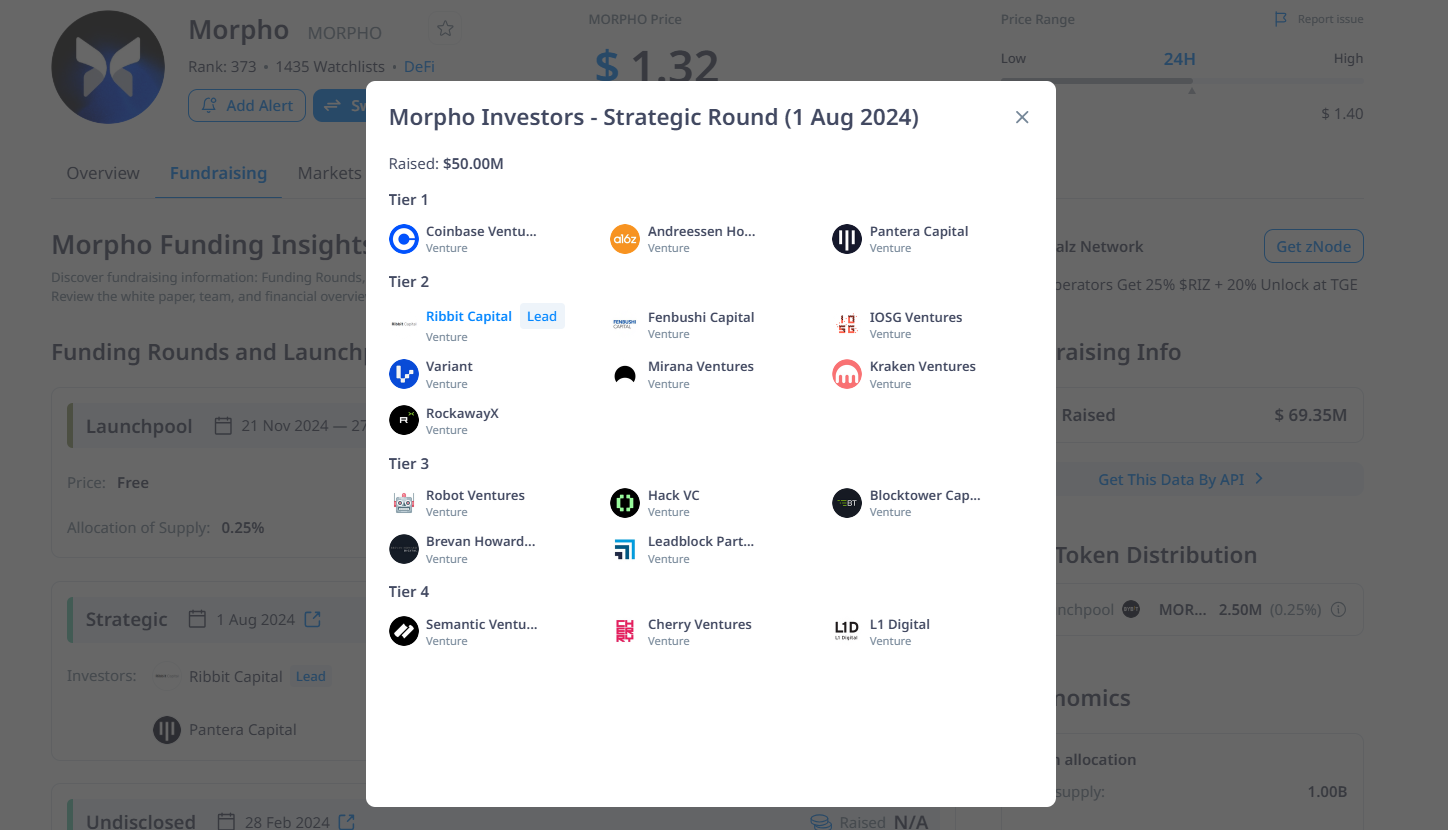Open Pantera Capital name in modal
Image resolution: width=1448 pixels, height=830 pixels.
[919, 231]
